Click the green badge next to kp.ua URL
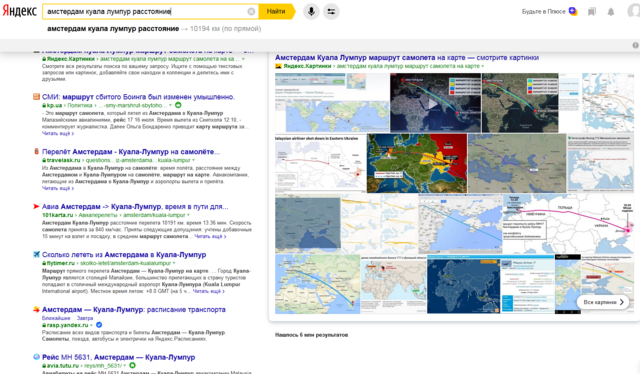The height and width of the screenshot is (374, 640). 178,105
